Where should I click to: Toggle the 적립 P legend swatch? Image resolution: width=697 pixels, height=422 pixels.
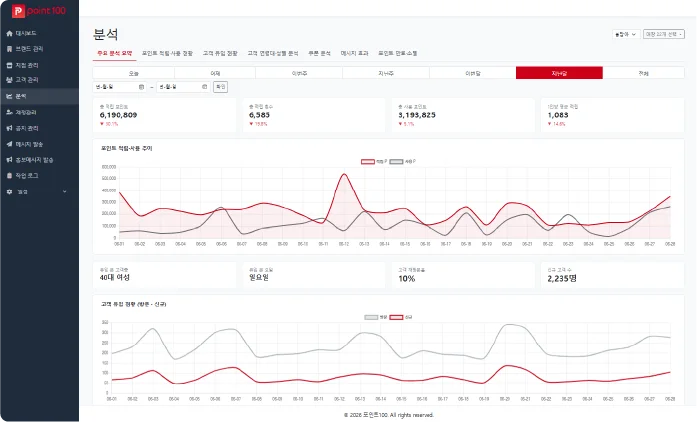(x=368, y=161)
